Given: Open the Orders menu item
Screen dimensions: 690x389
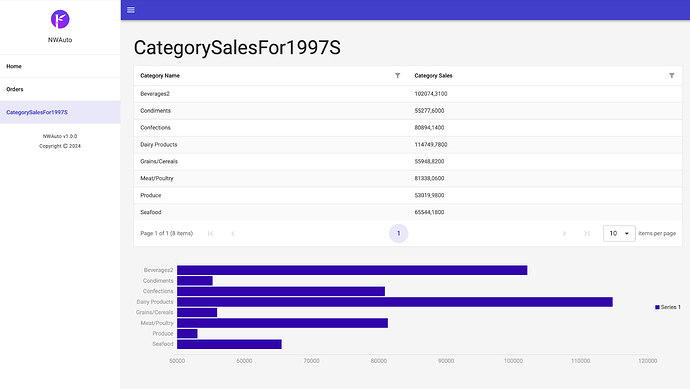Looking at the screenshot, I should pyautogui.click(x=60, y=89).
